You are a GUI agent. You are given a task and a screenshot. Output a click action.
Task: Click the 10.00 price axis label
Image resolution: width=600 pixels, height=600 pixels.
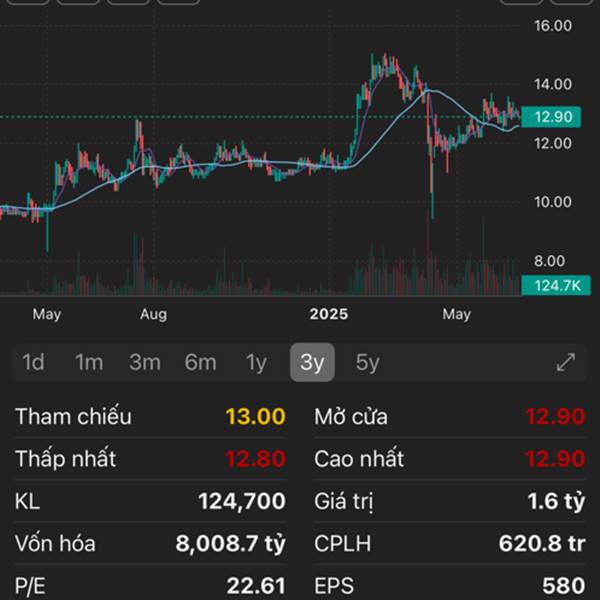tap(553, 202)
